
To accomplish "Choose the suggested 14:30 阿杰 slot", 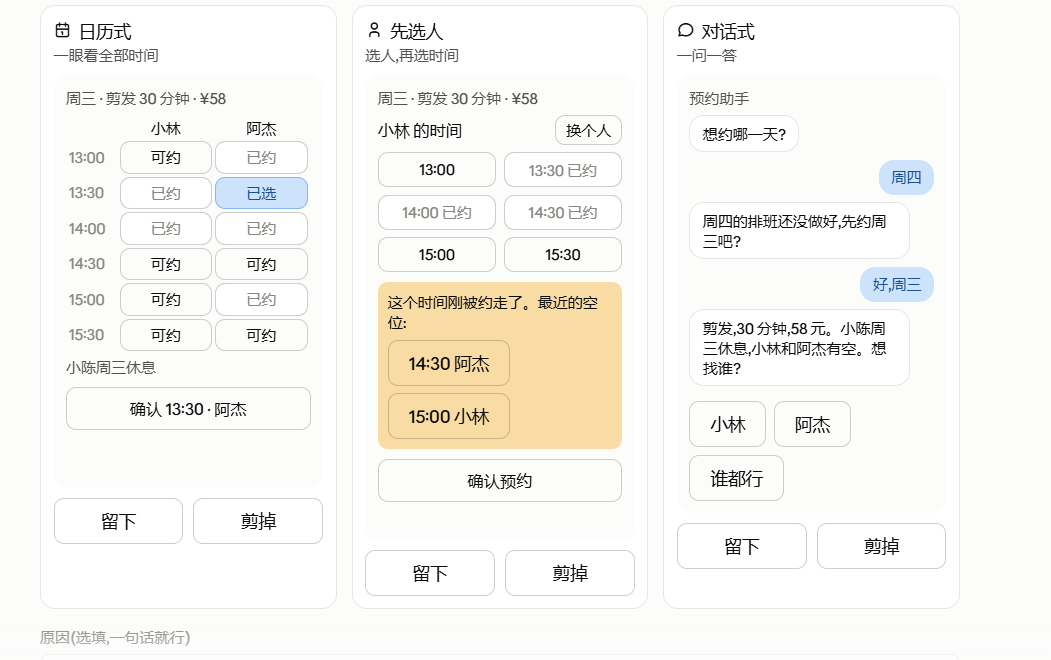I will click(x=449, y=363).
